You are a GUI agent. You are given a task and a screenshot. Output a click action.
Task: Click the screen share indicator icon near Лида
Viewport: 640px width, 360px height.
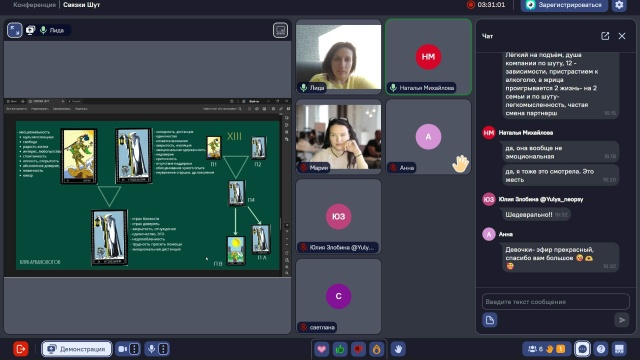pyautogui.click(x=30, y=30)
